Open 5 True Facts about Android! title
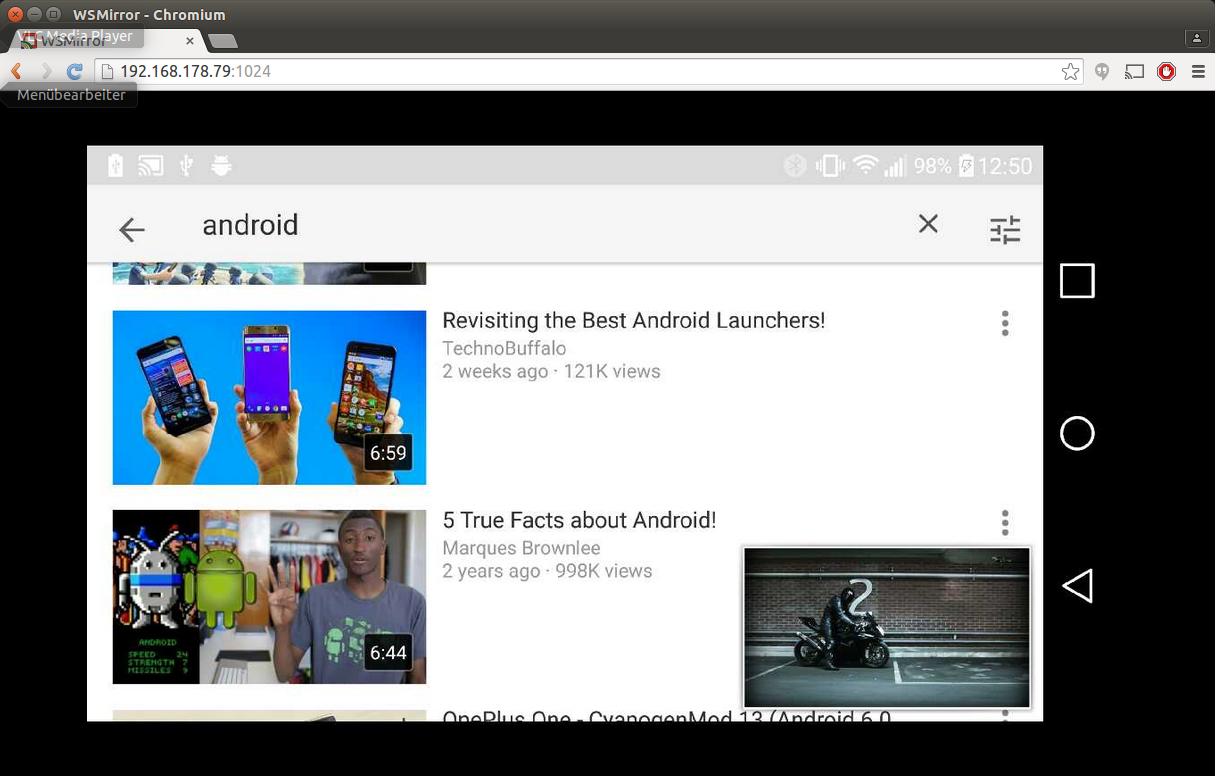This screenshot has width=1215, height=776. 579,520
